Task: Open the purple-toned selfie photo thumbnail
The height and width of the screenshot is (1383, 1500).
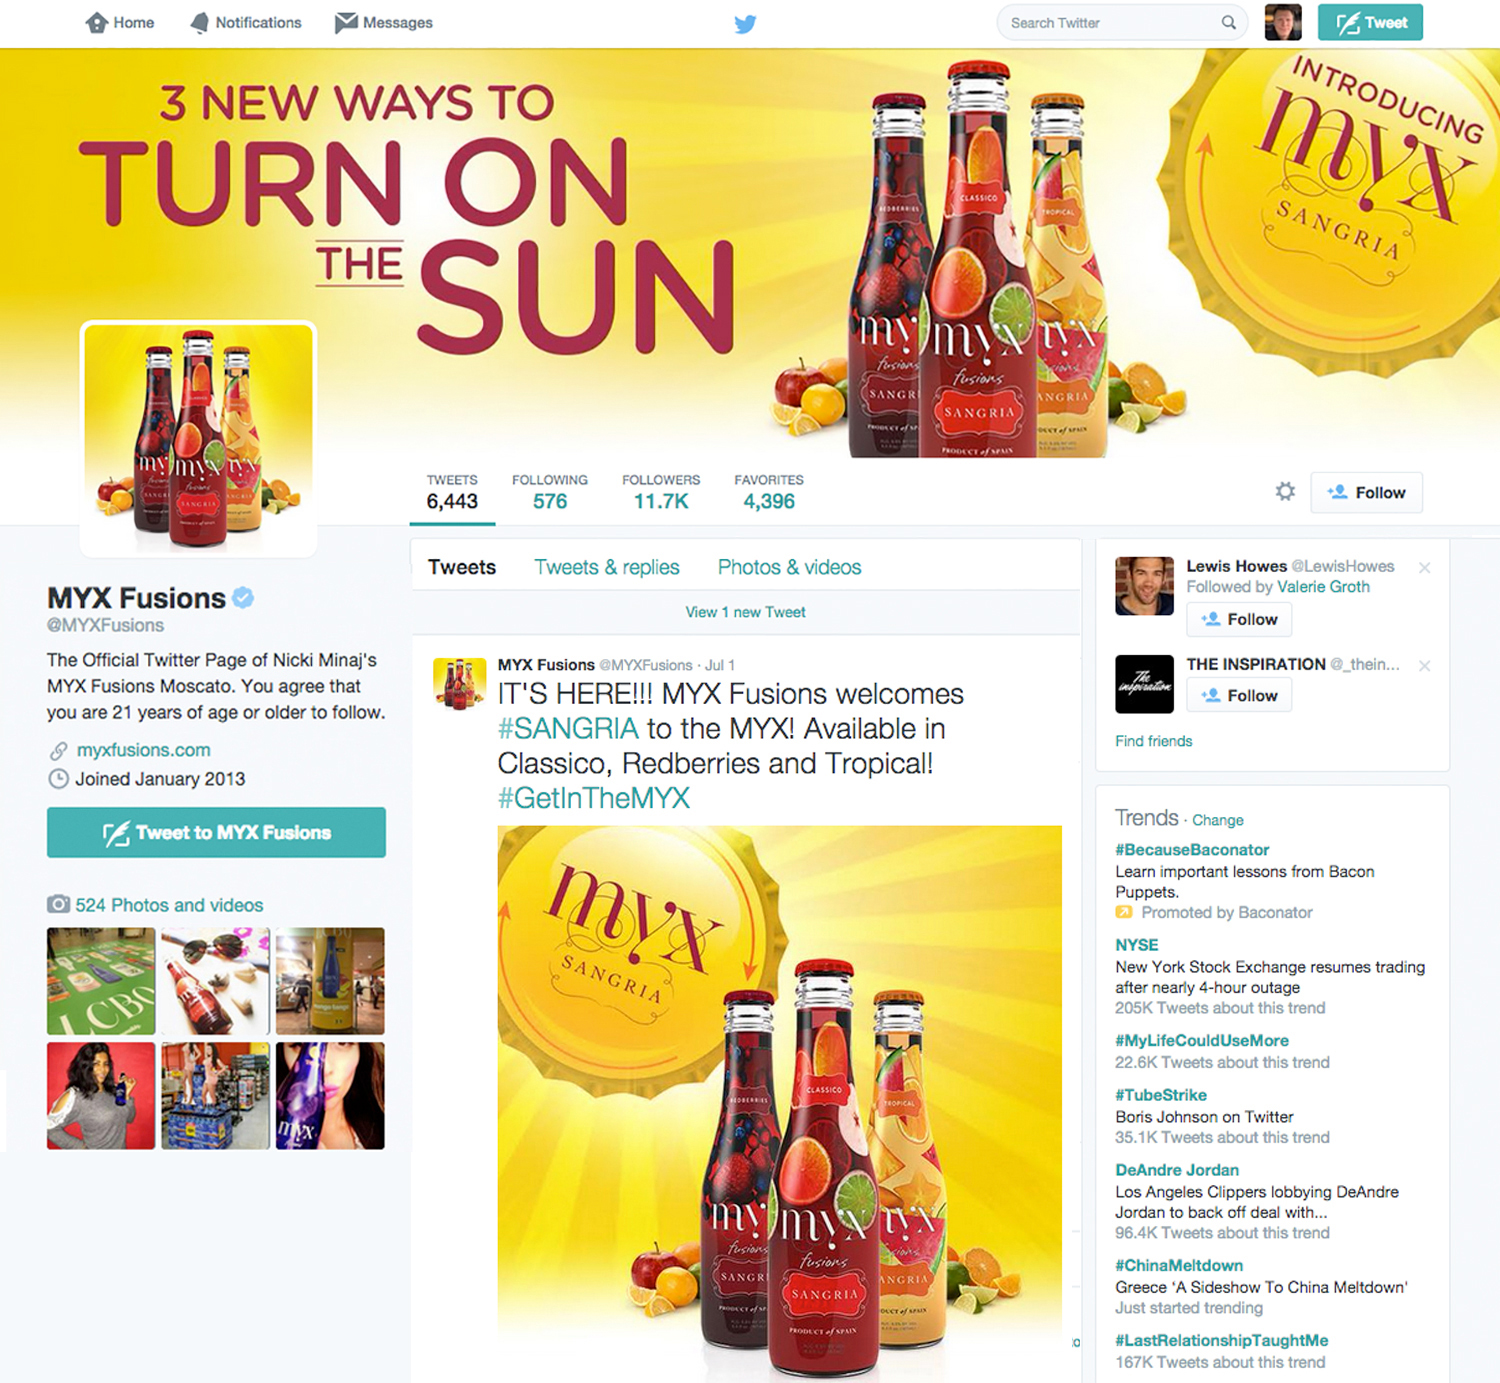Action: [x=330, y=1095]
